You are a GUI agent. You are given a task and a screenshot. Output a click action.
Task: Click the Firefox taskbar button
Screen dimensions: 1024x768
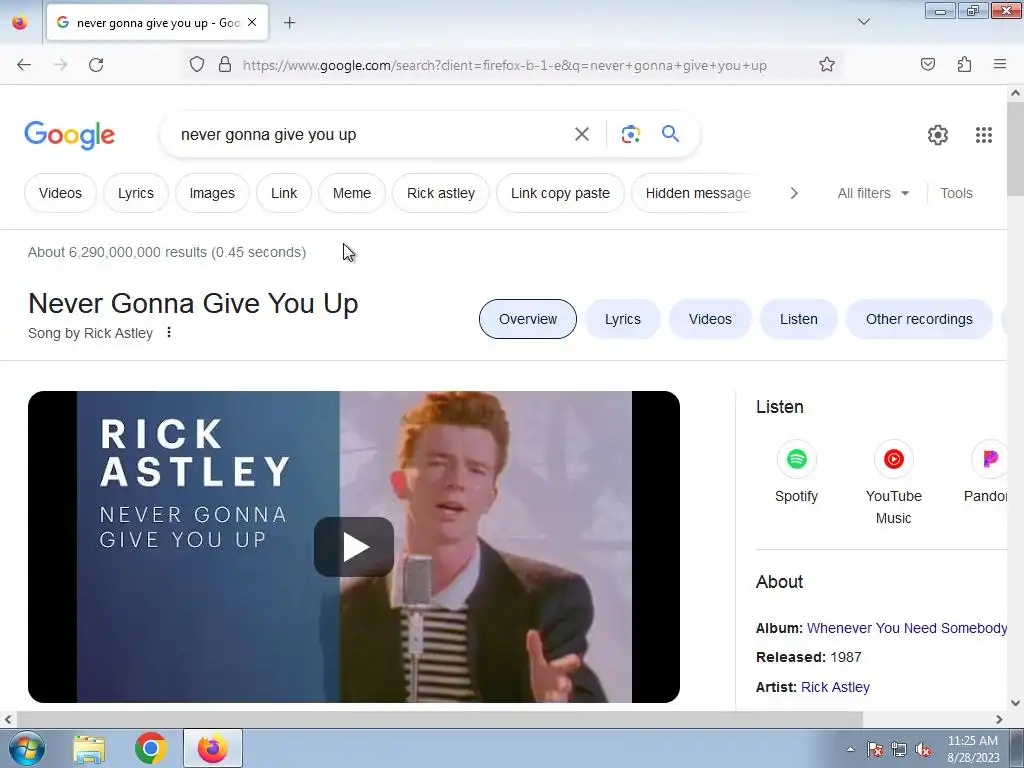213,748
